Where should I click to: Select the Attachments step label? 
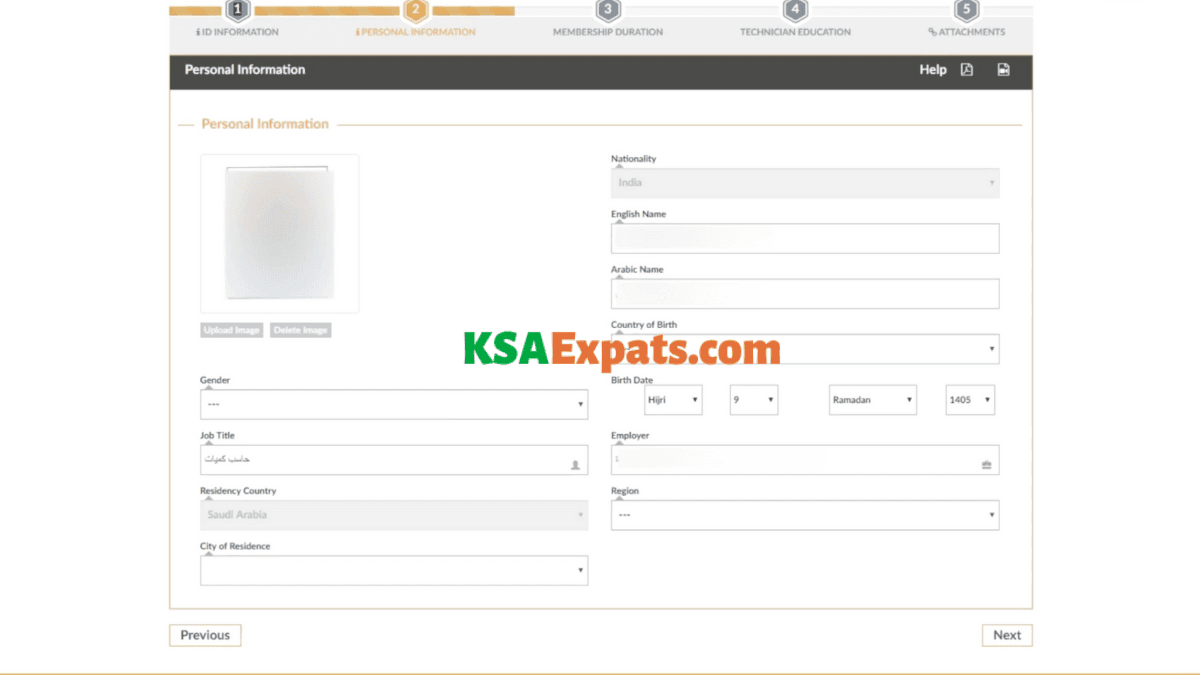tap(966, 31)
